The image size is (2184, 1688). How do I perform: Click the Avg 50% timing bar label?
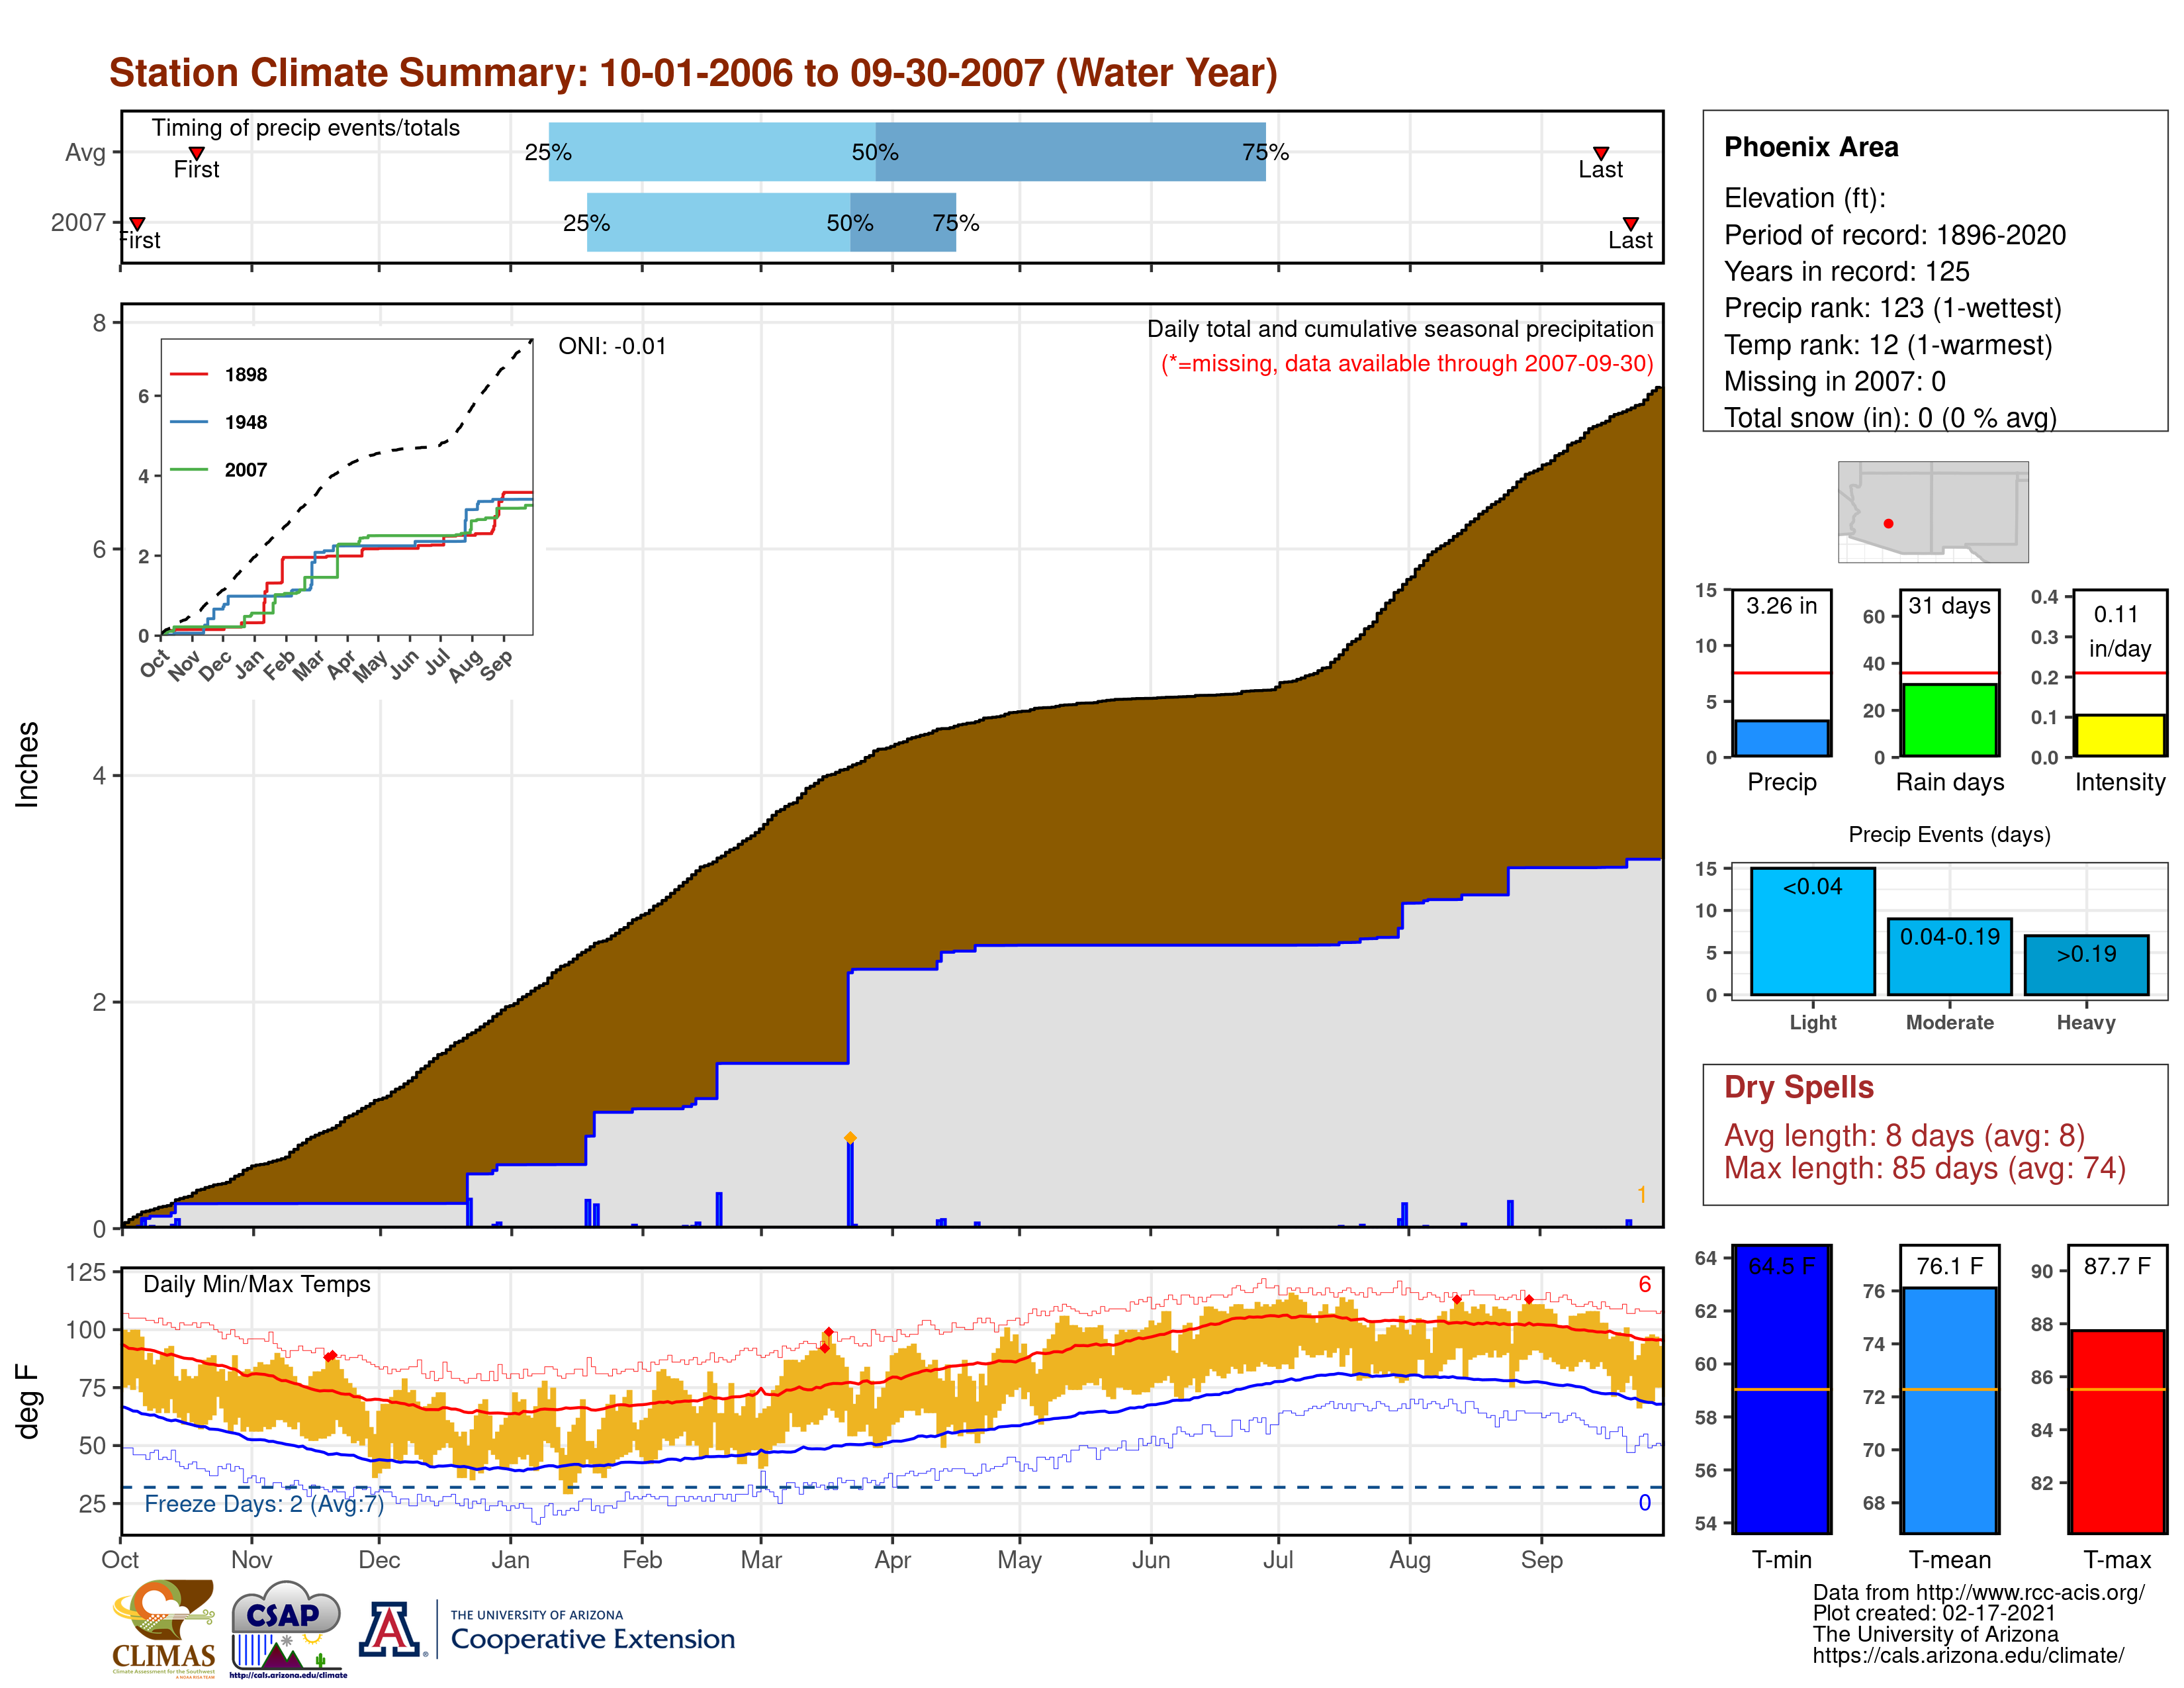(875, 152)
